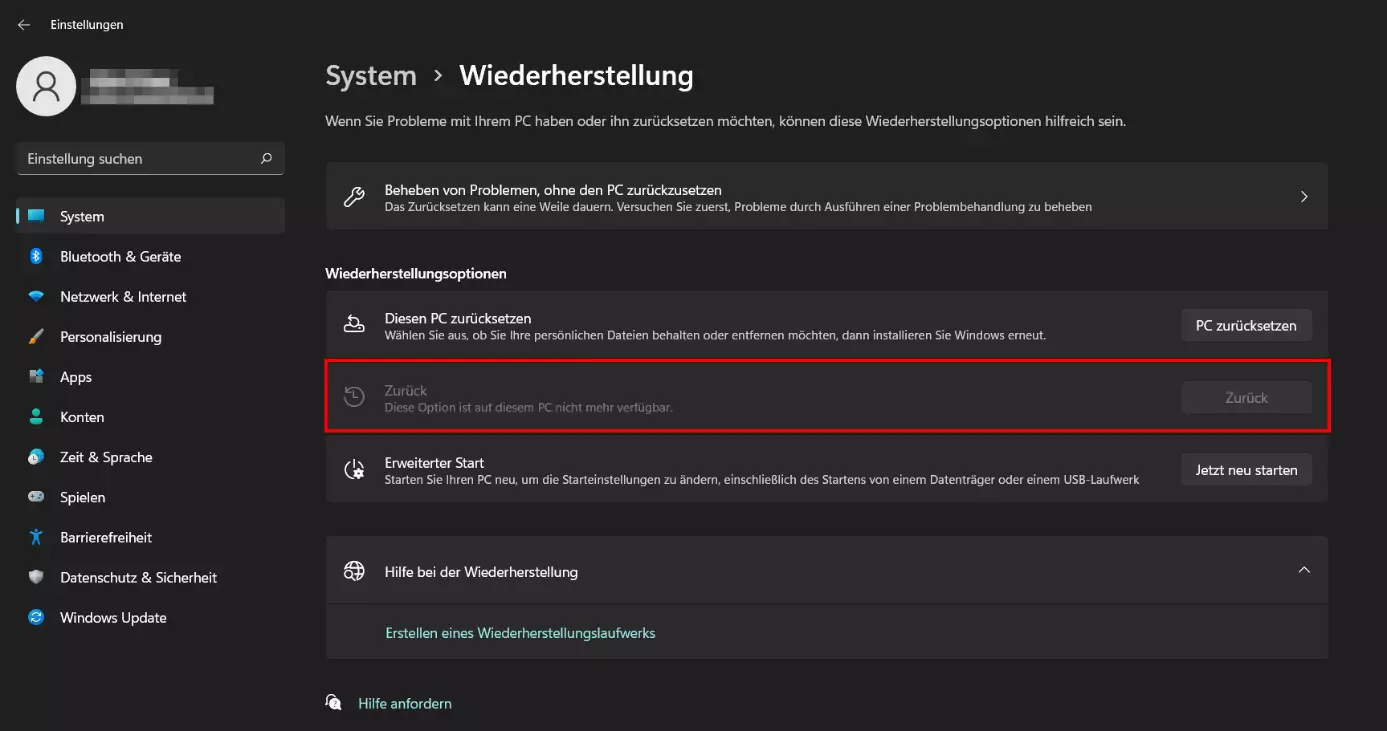Click the Einstellungen window title

tap(87, 25)
